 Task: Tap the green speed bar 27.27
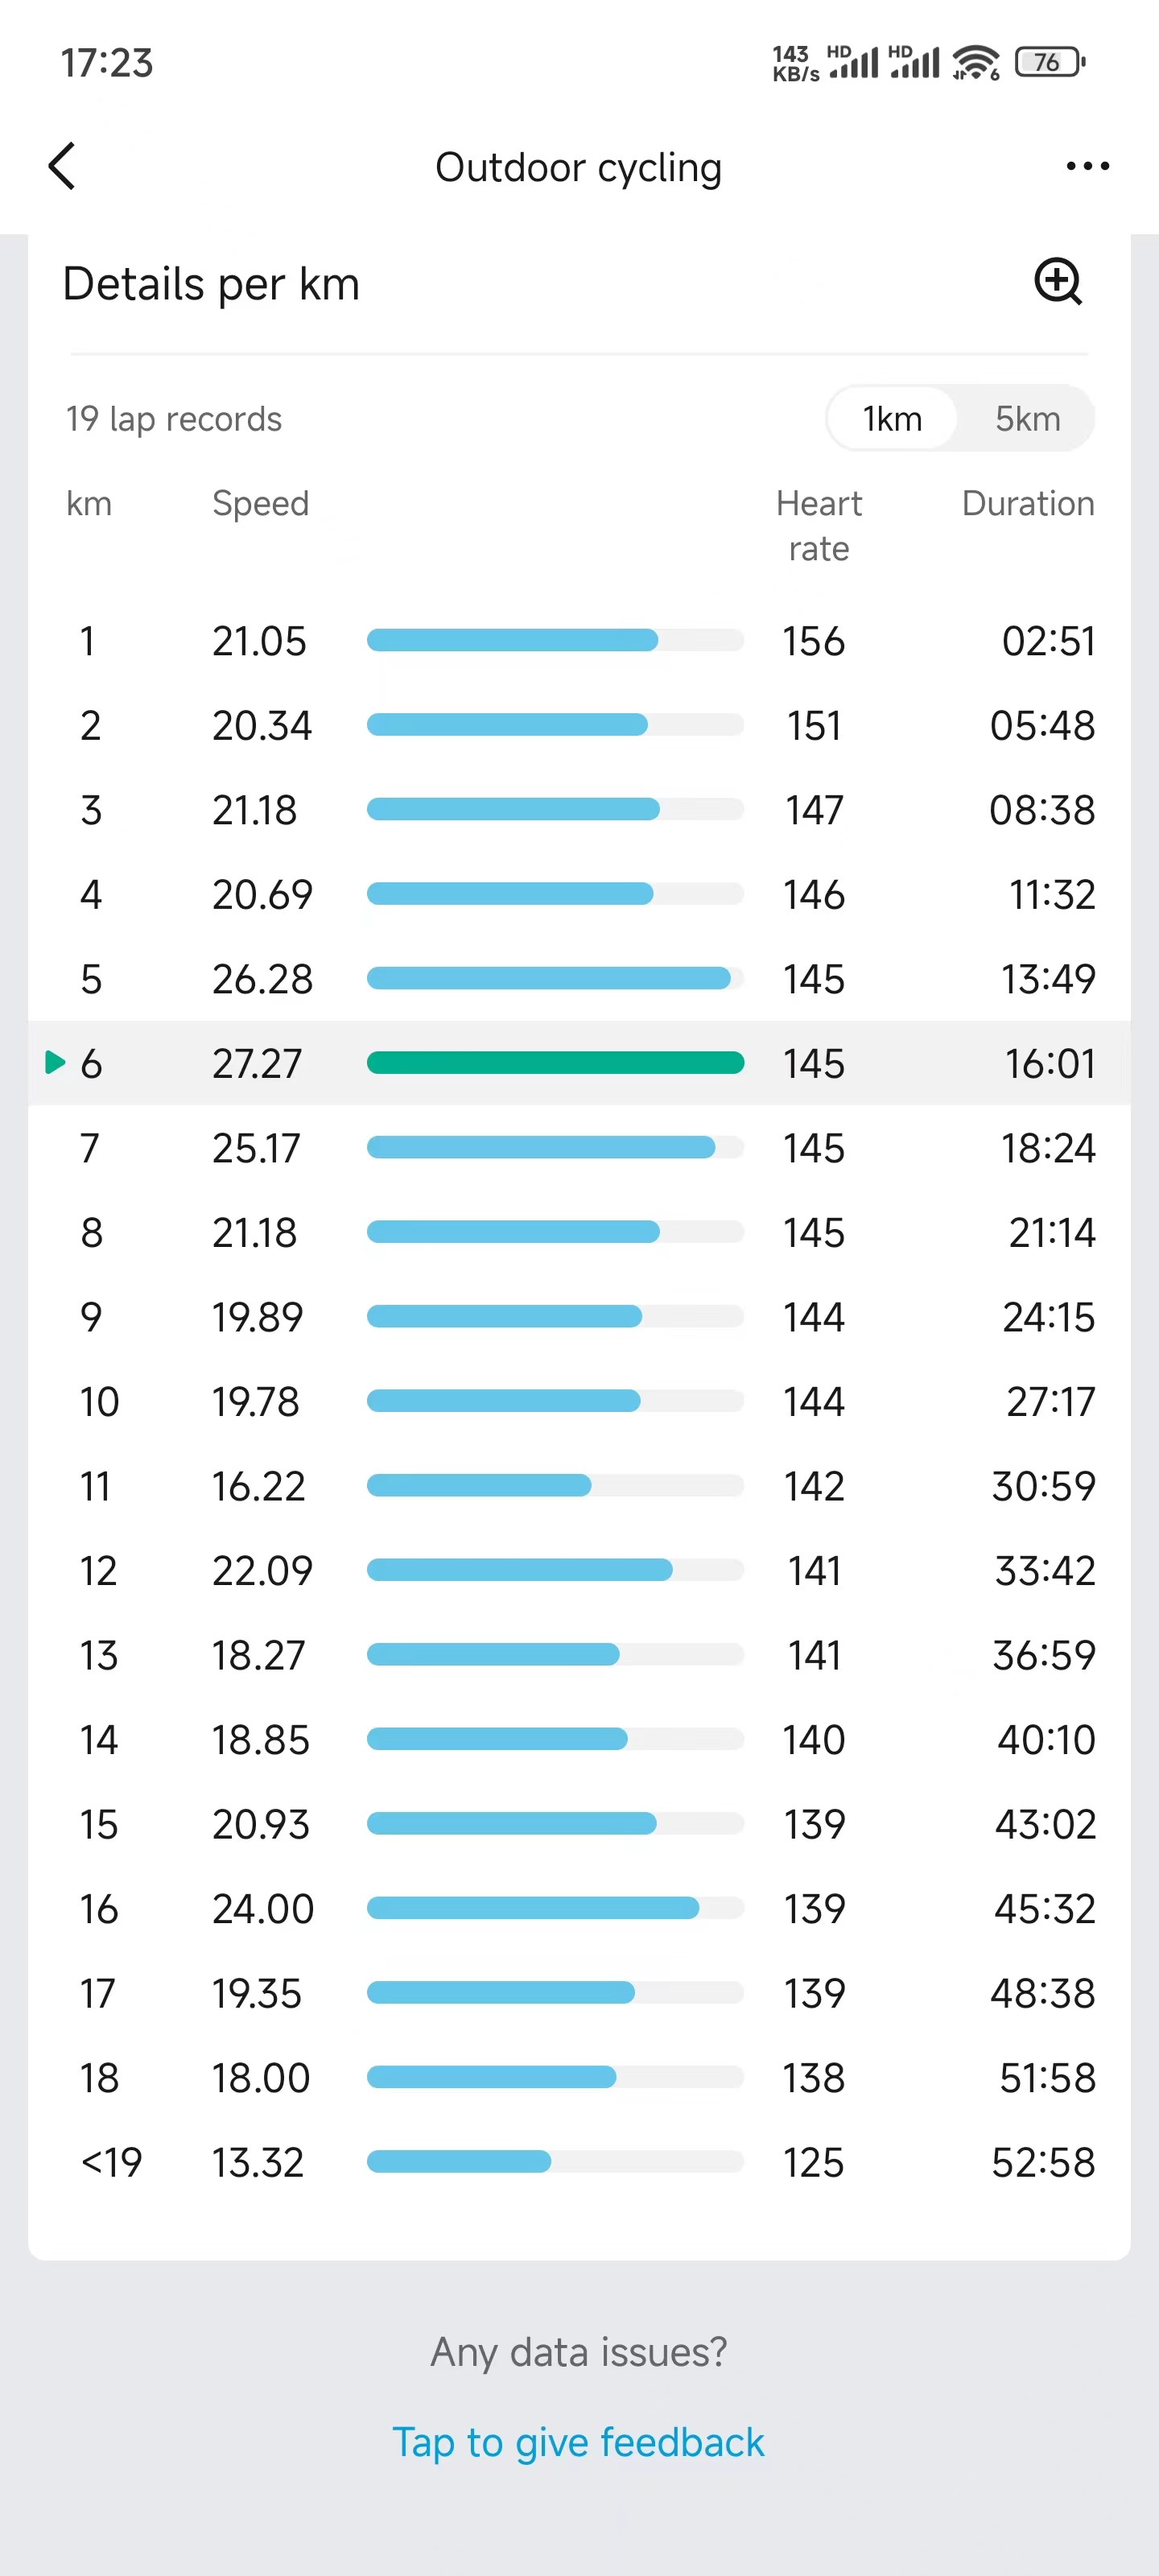(x=555, y=1063)
